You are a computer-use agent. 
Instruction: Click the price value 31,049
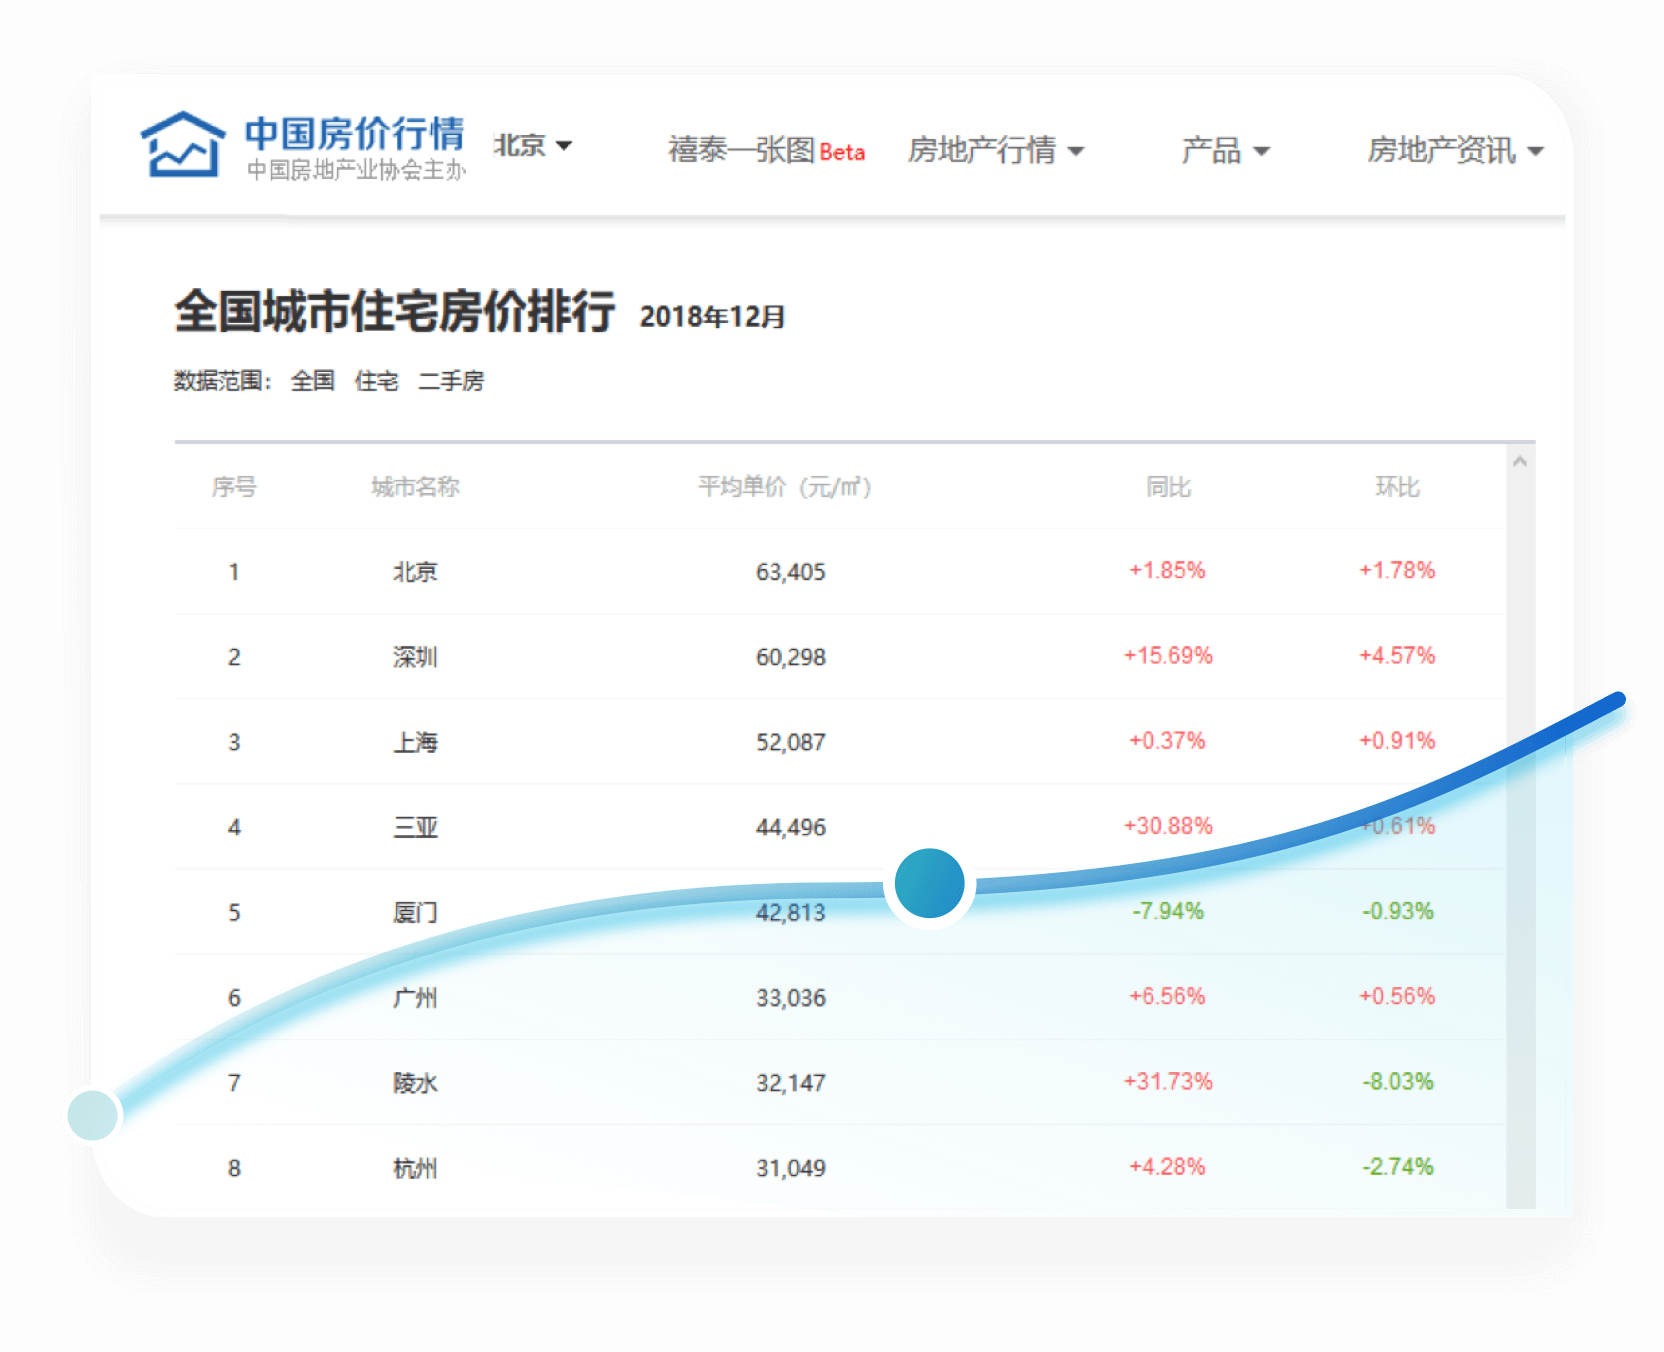point(791,1167)
